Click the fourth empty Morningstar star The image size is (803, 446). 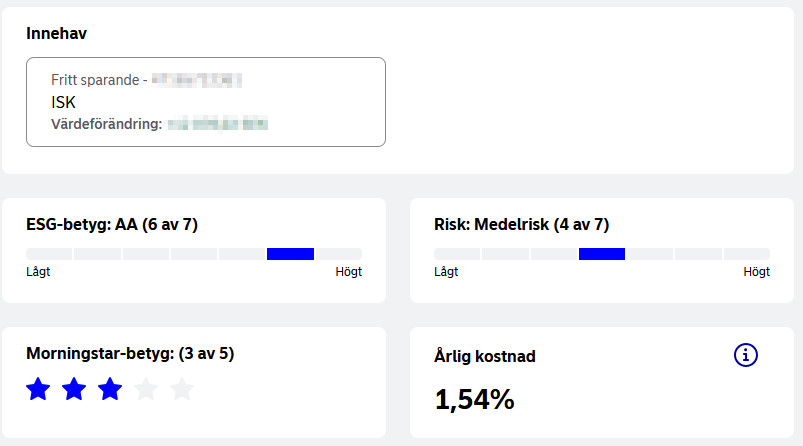tap(146, 389)
